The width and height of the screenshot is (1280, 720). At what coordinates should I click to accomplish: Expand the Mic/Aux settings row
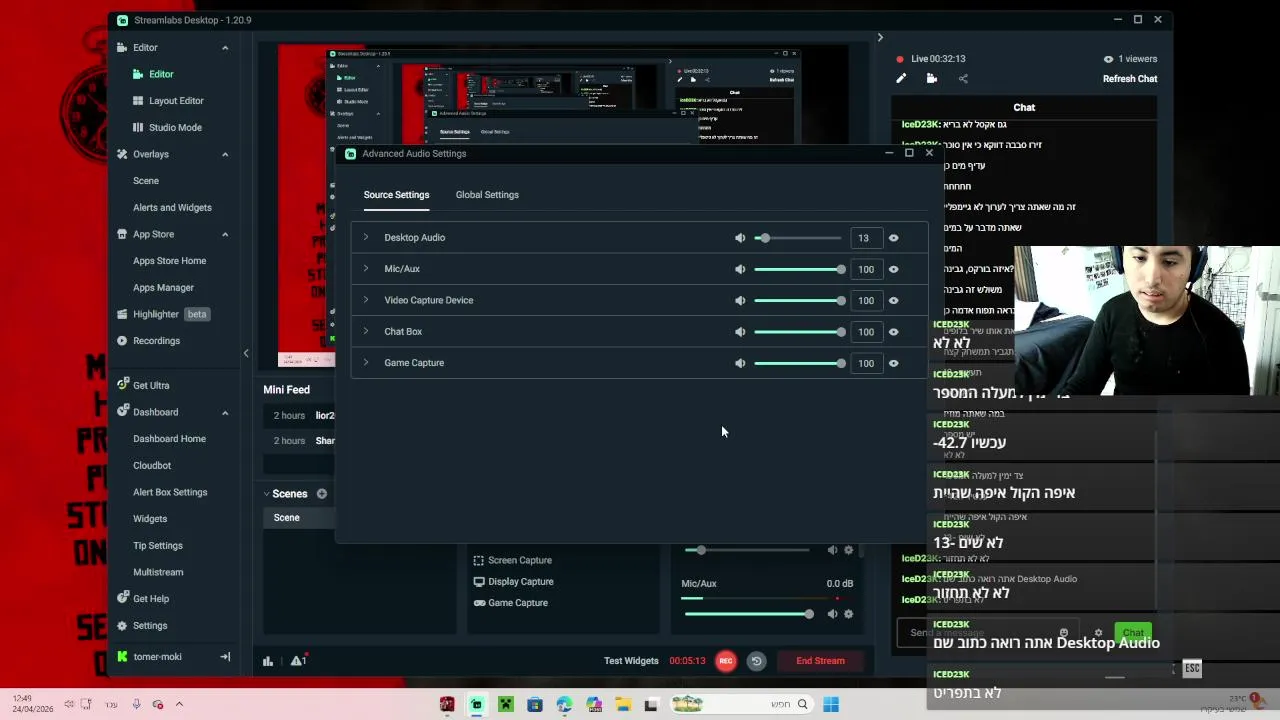click(x=366, y=268)
